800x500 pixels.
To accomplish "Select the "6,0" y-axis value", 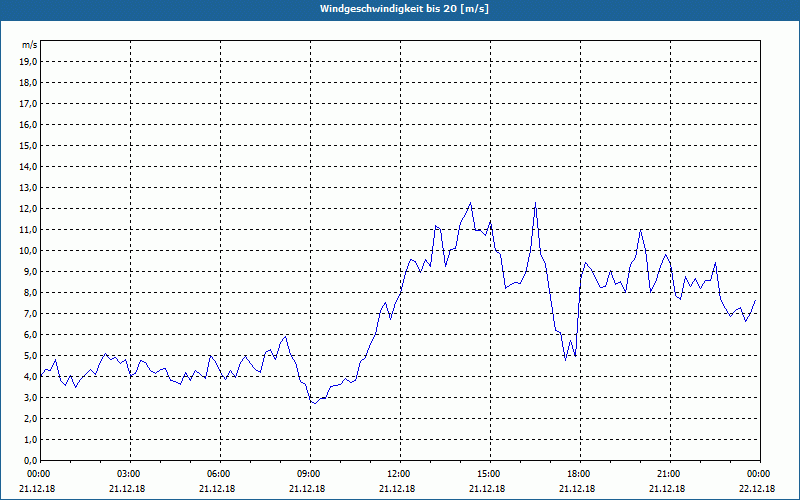I will click(x=30, y=335).
